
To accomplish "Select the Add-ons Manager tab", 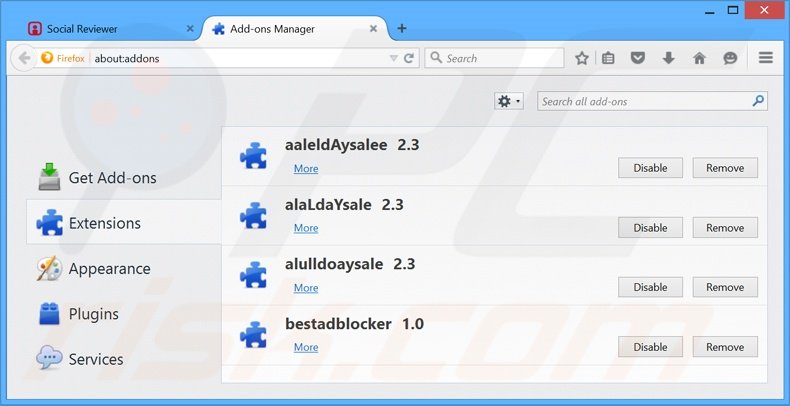I will tap(295, 29).
